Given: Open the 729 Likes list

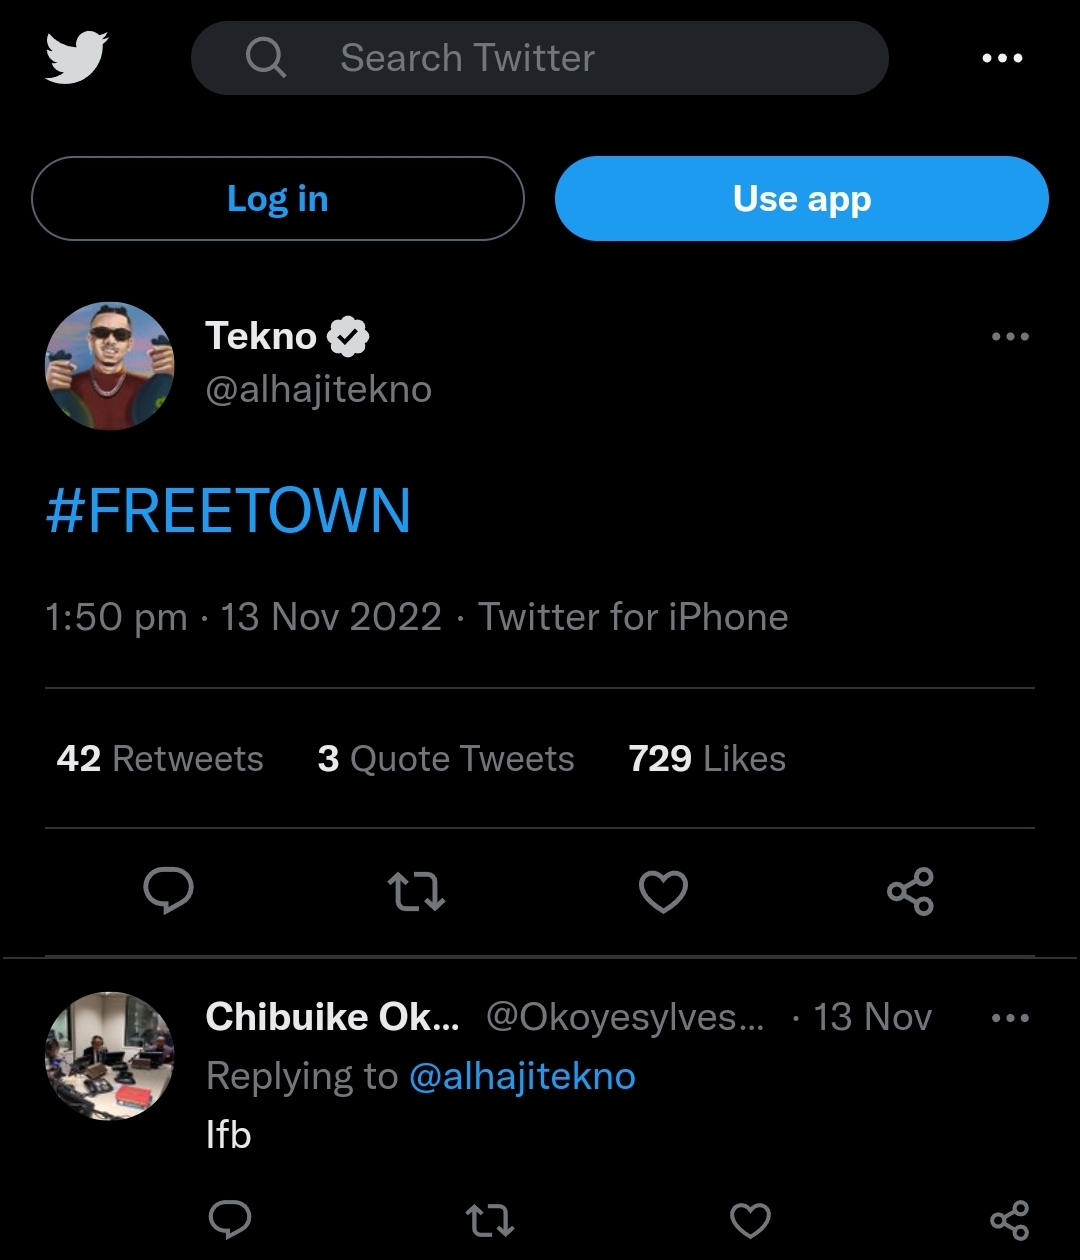Looking at the screenshot, I should pyautogui.click(x=706, y=759).
